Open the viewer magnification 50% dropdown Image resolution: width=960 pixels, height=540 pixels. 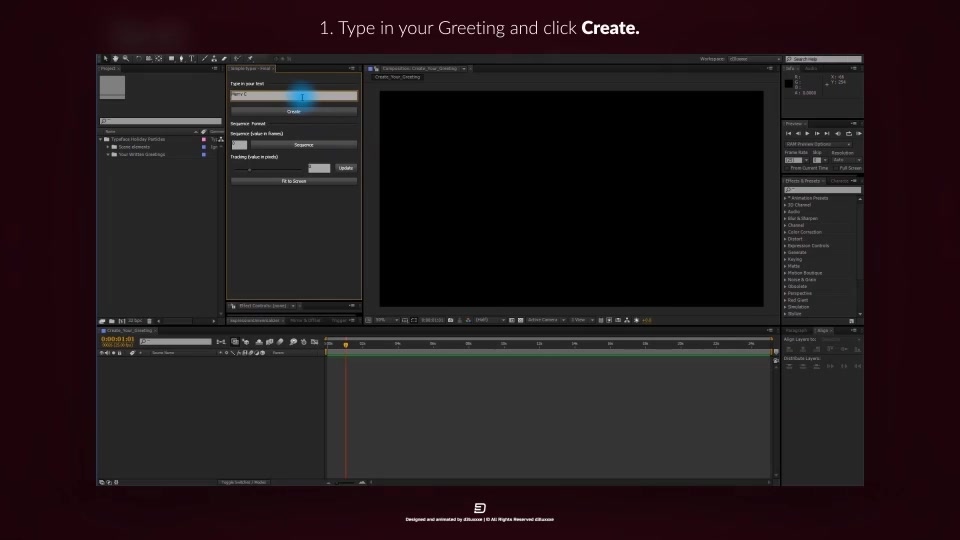tap(387, 320)
